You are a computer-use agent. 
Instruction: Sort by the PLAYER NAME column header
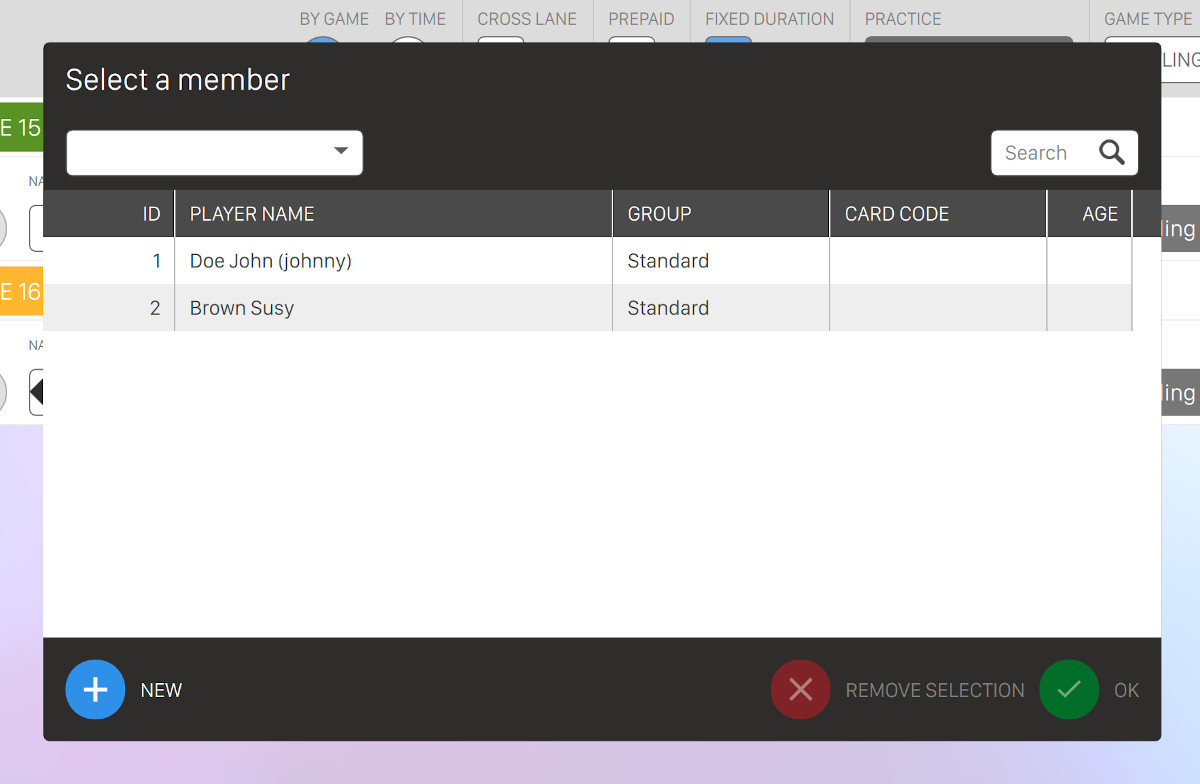(x=252, y=214)
